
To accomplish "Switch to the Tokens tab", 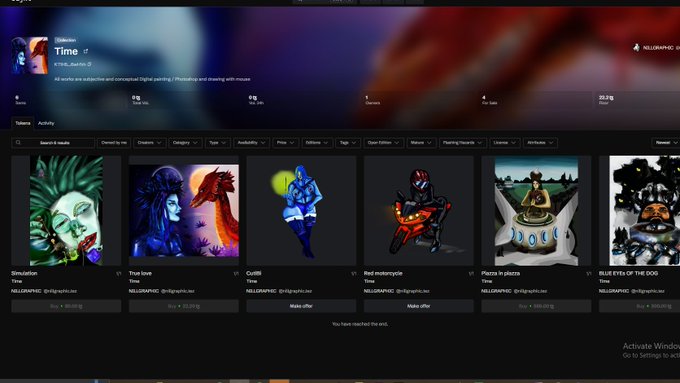I will pos(23,123).
